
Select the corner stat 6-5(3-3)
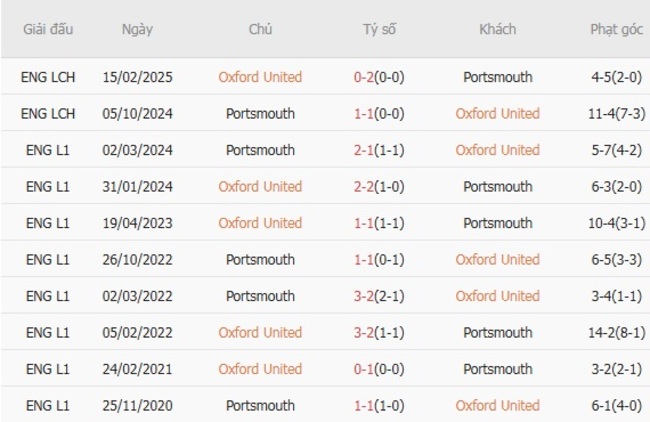pyautogui.click(x=617, y=259)
